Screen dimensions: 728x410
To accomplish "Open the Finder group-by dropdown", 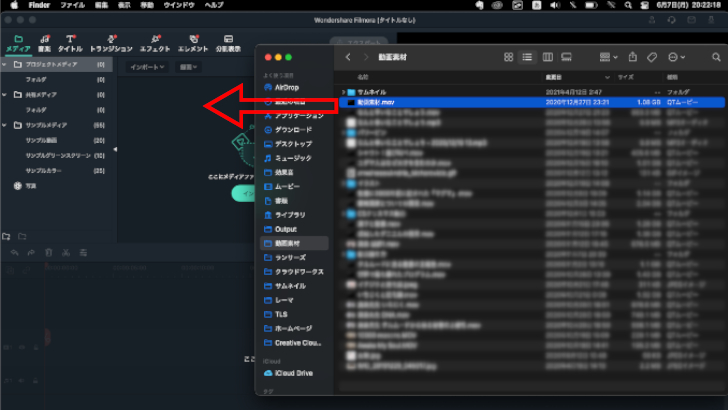I will pyautogui.click(x=608, y=57).
